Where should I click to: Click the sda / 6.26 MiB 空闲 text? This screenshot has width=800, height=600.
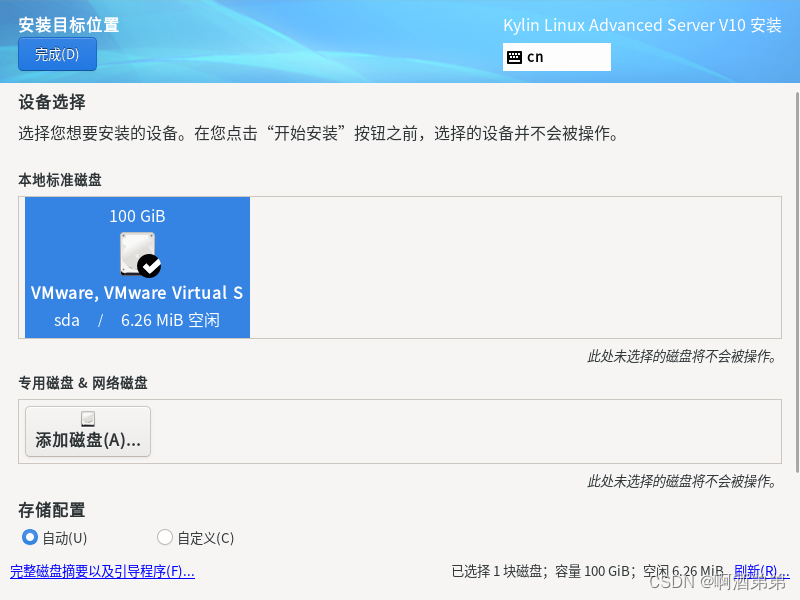click(x=137, y=320)
